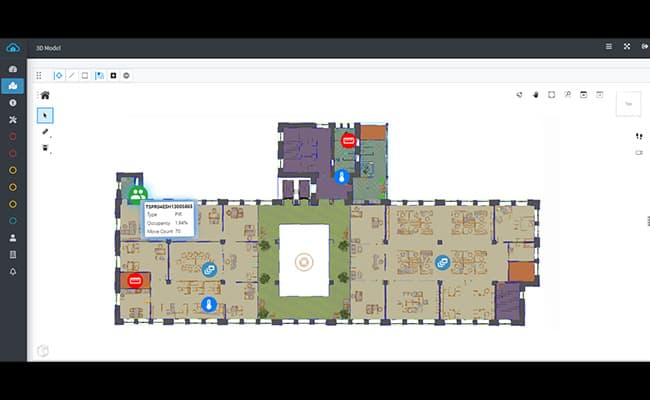Image resolution: width=650 pixels, height=400 pixels.
Task: Choose the pencil measure tool
Action: (45, 132)
